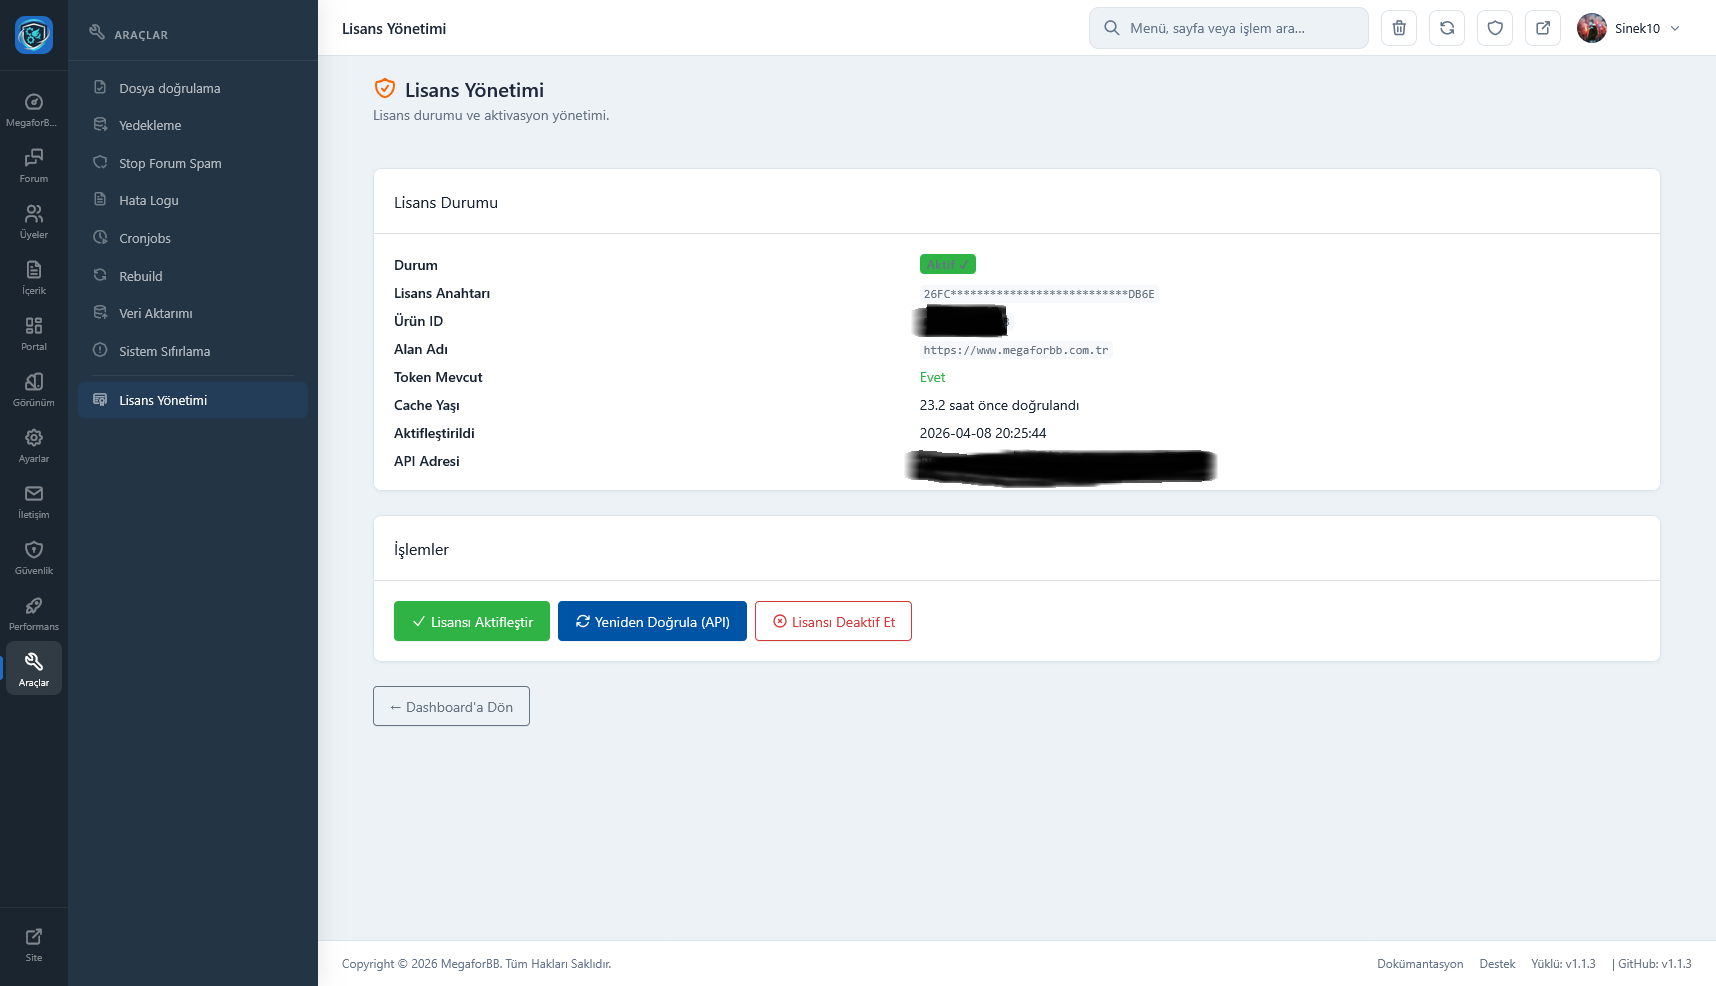Click Yeniden Doğrula (API) button
Screen dimensions: 1716x986
pos(652,621)
